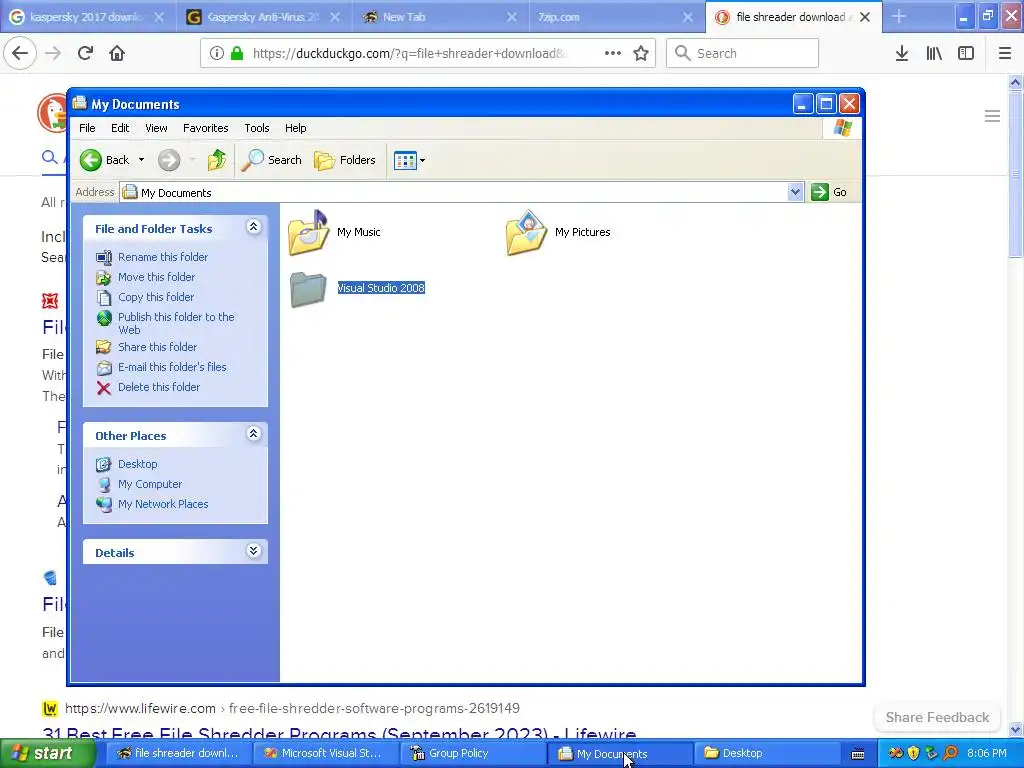Click Share this folder
Viewport: 1024px width, 768px height.
tap(157, 347)
